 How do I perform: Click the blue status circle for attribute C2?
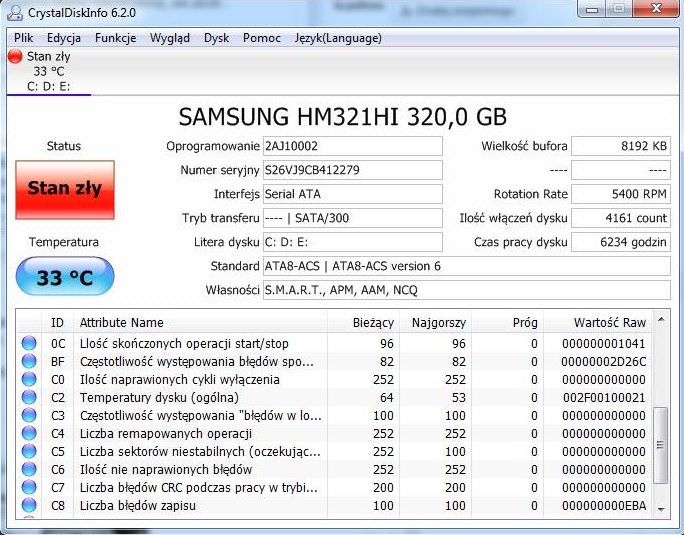coord(29,397)
